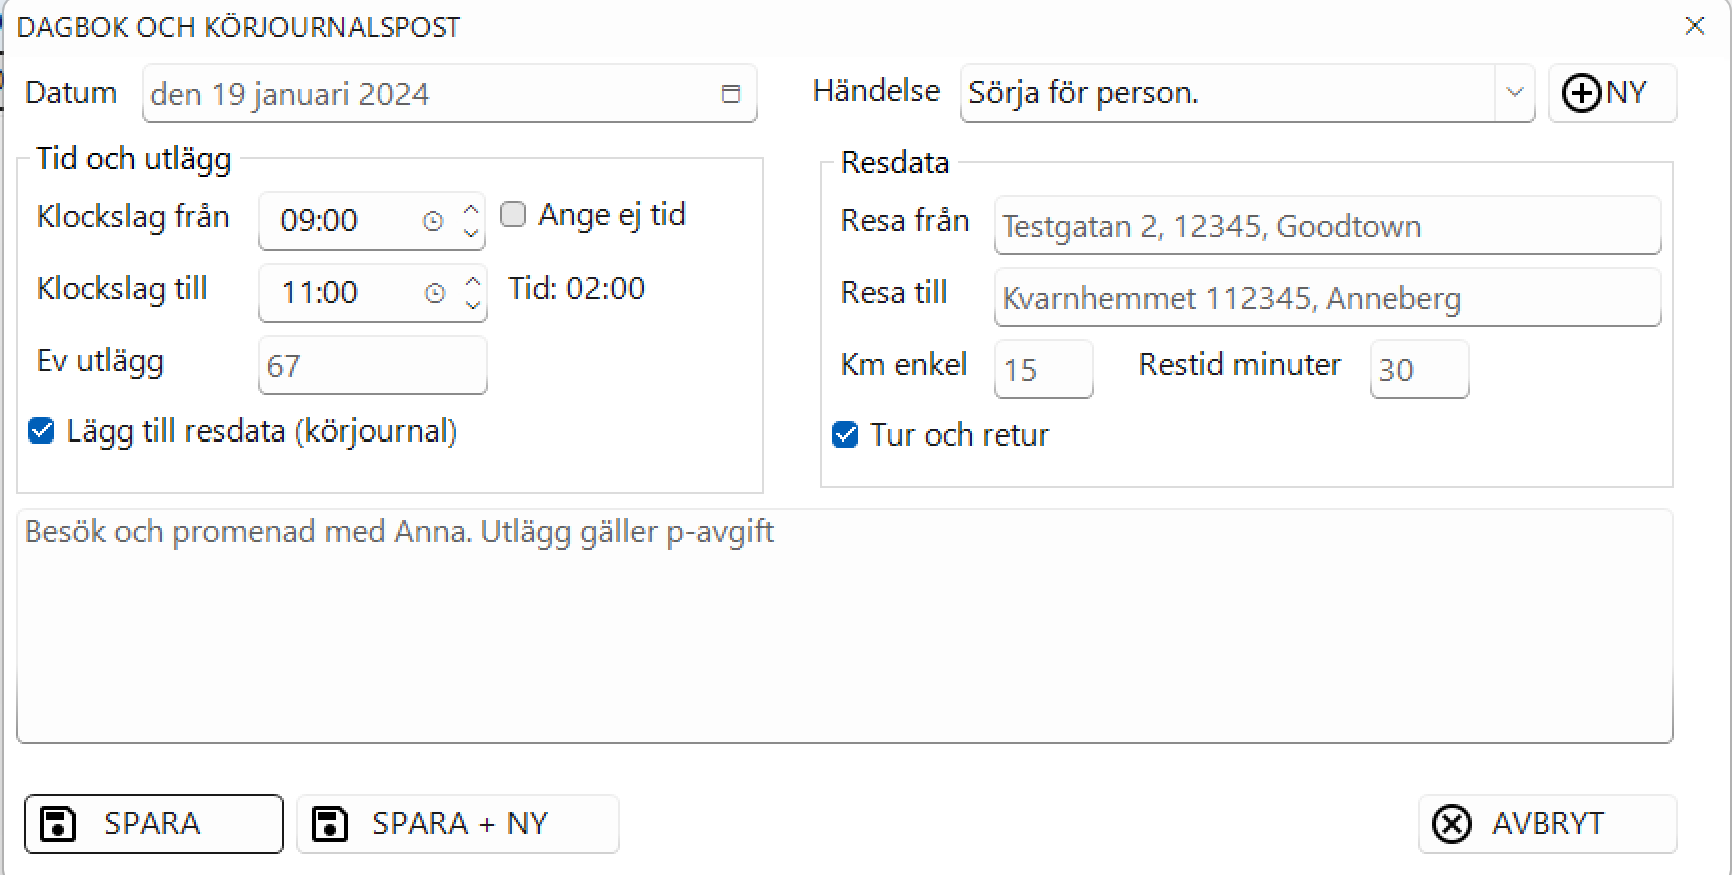Click the clock icon in Klockslag till
The image size is (1732, 876).
(x=435, y=293)
